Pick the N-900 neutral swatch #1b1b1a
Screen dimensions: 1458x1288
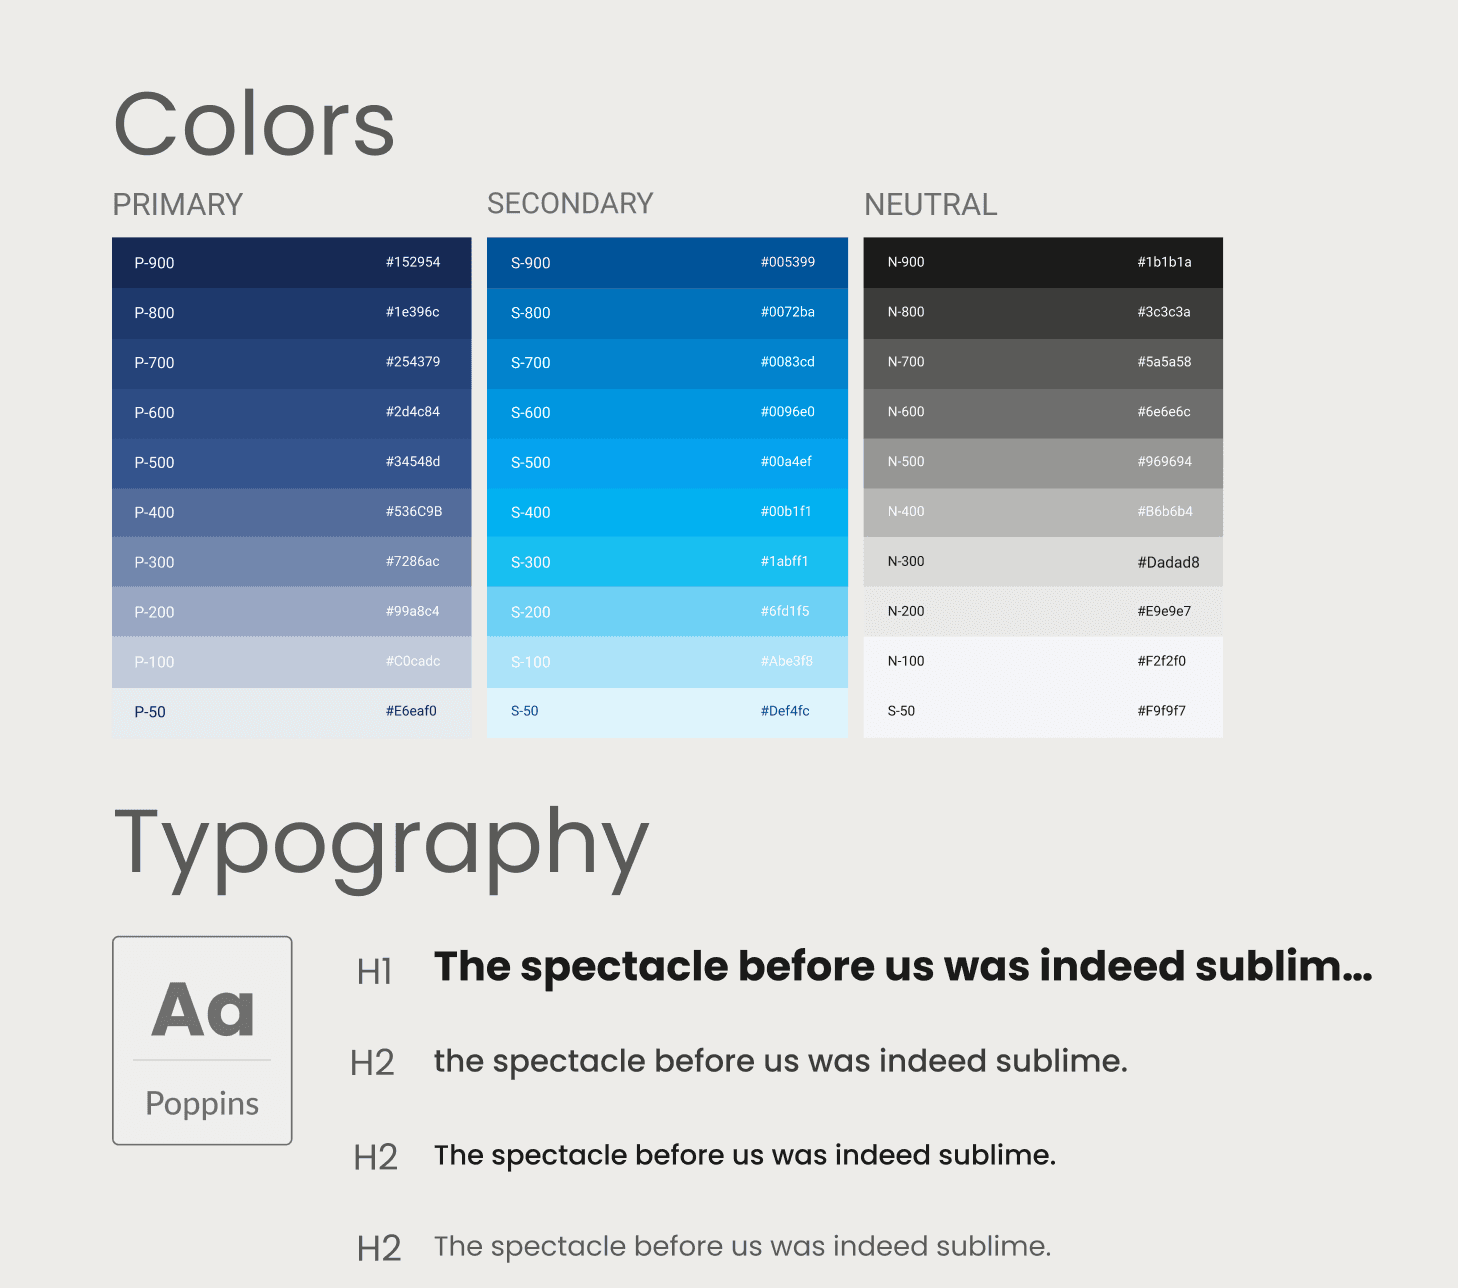coord(1043,263)
